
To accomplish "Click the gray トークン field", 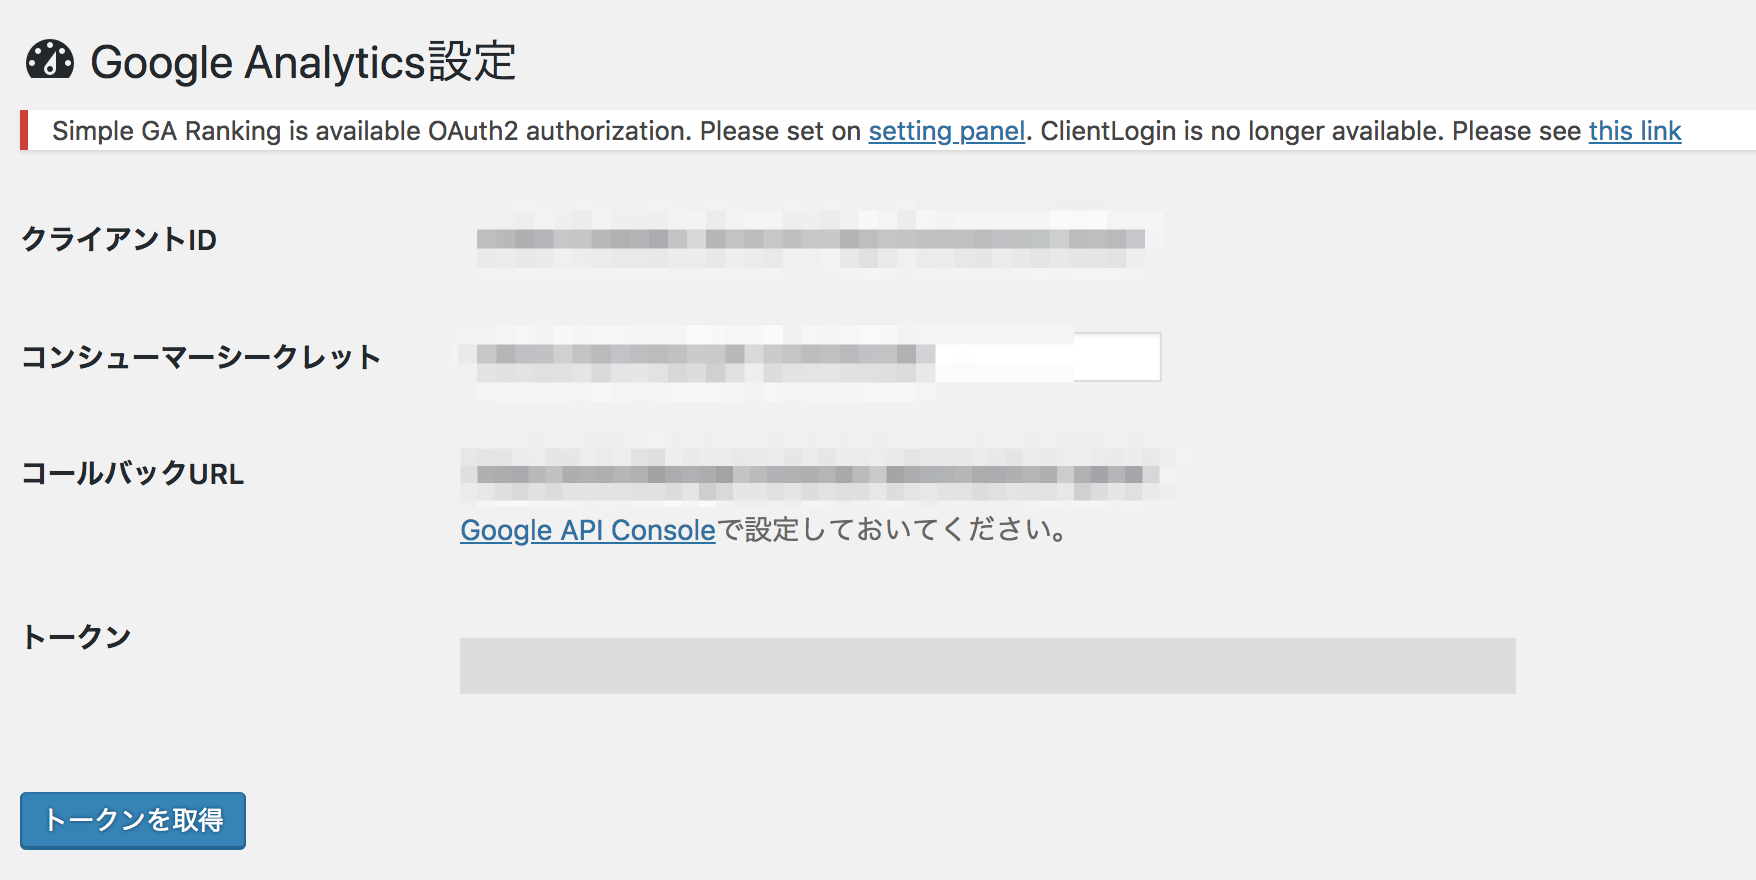I will [988, 666].
